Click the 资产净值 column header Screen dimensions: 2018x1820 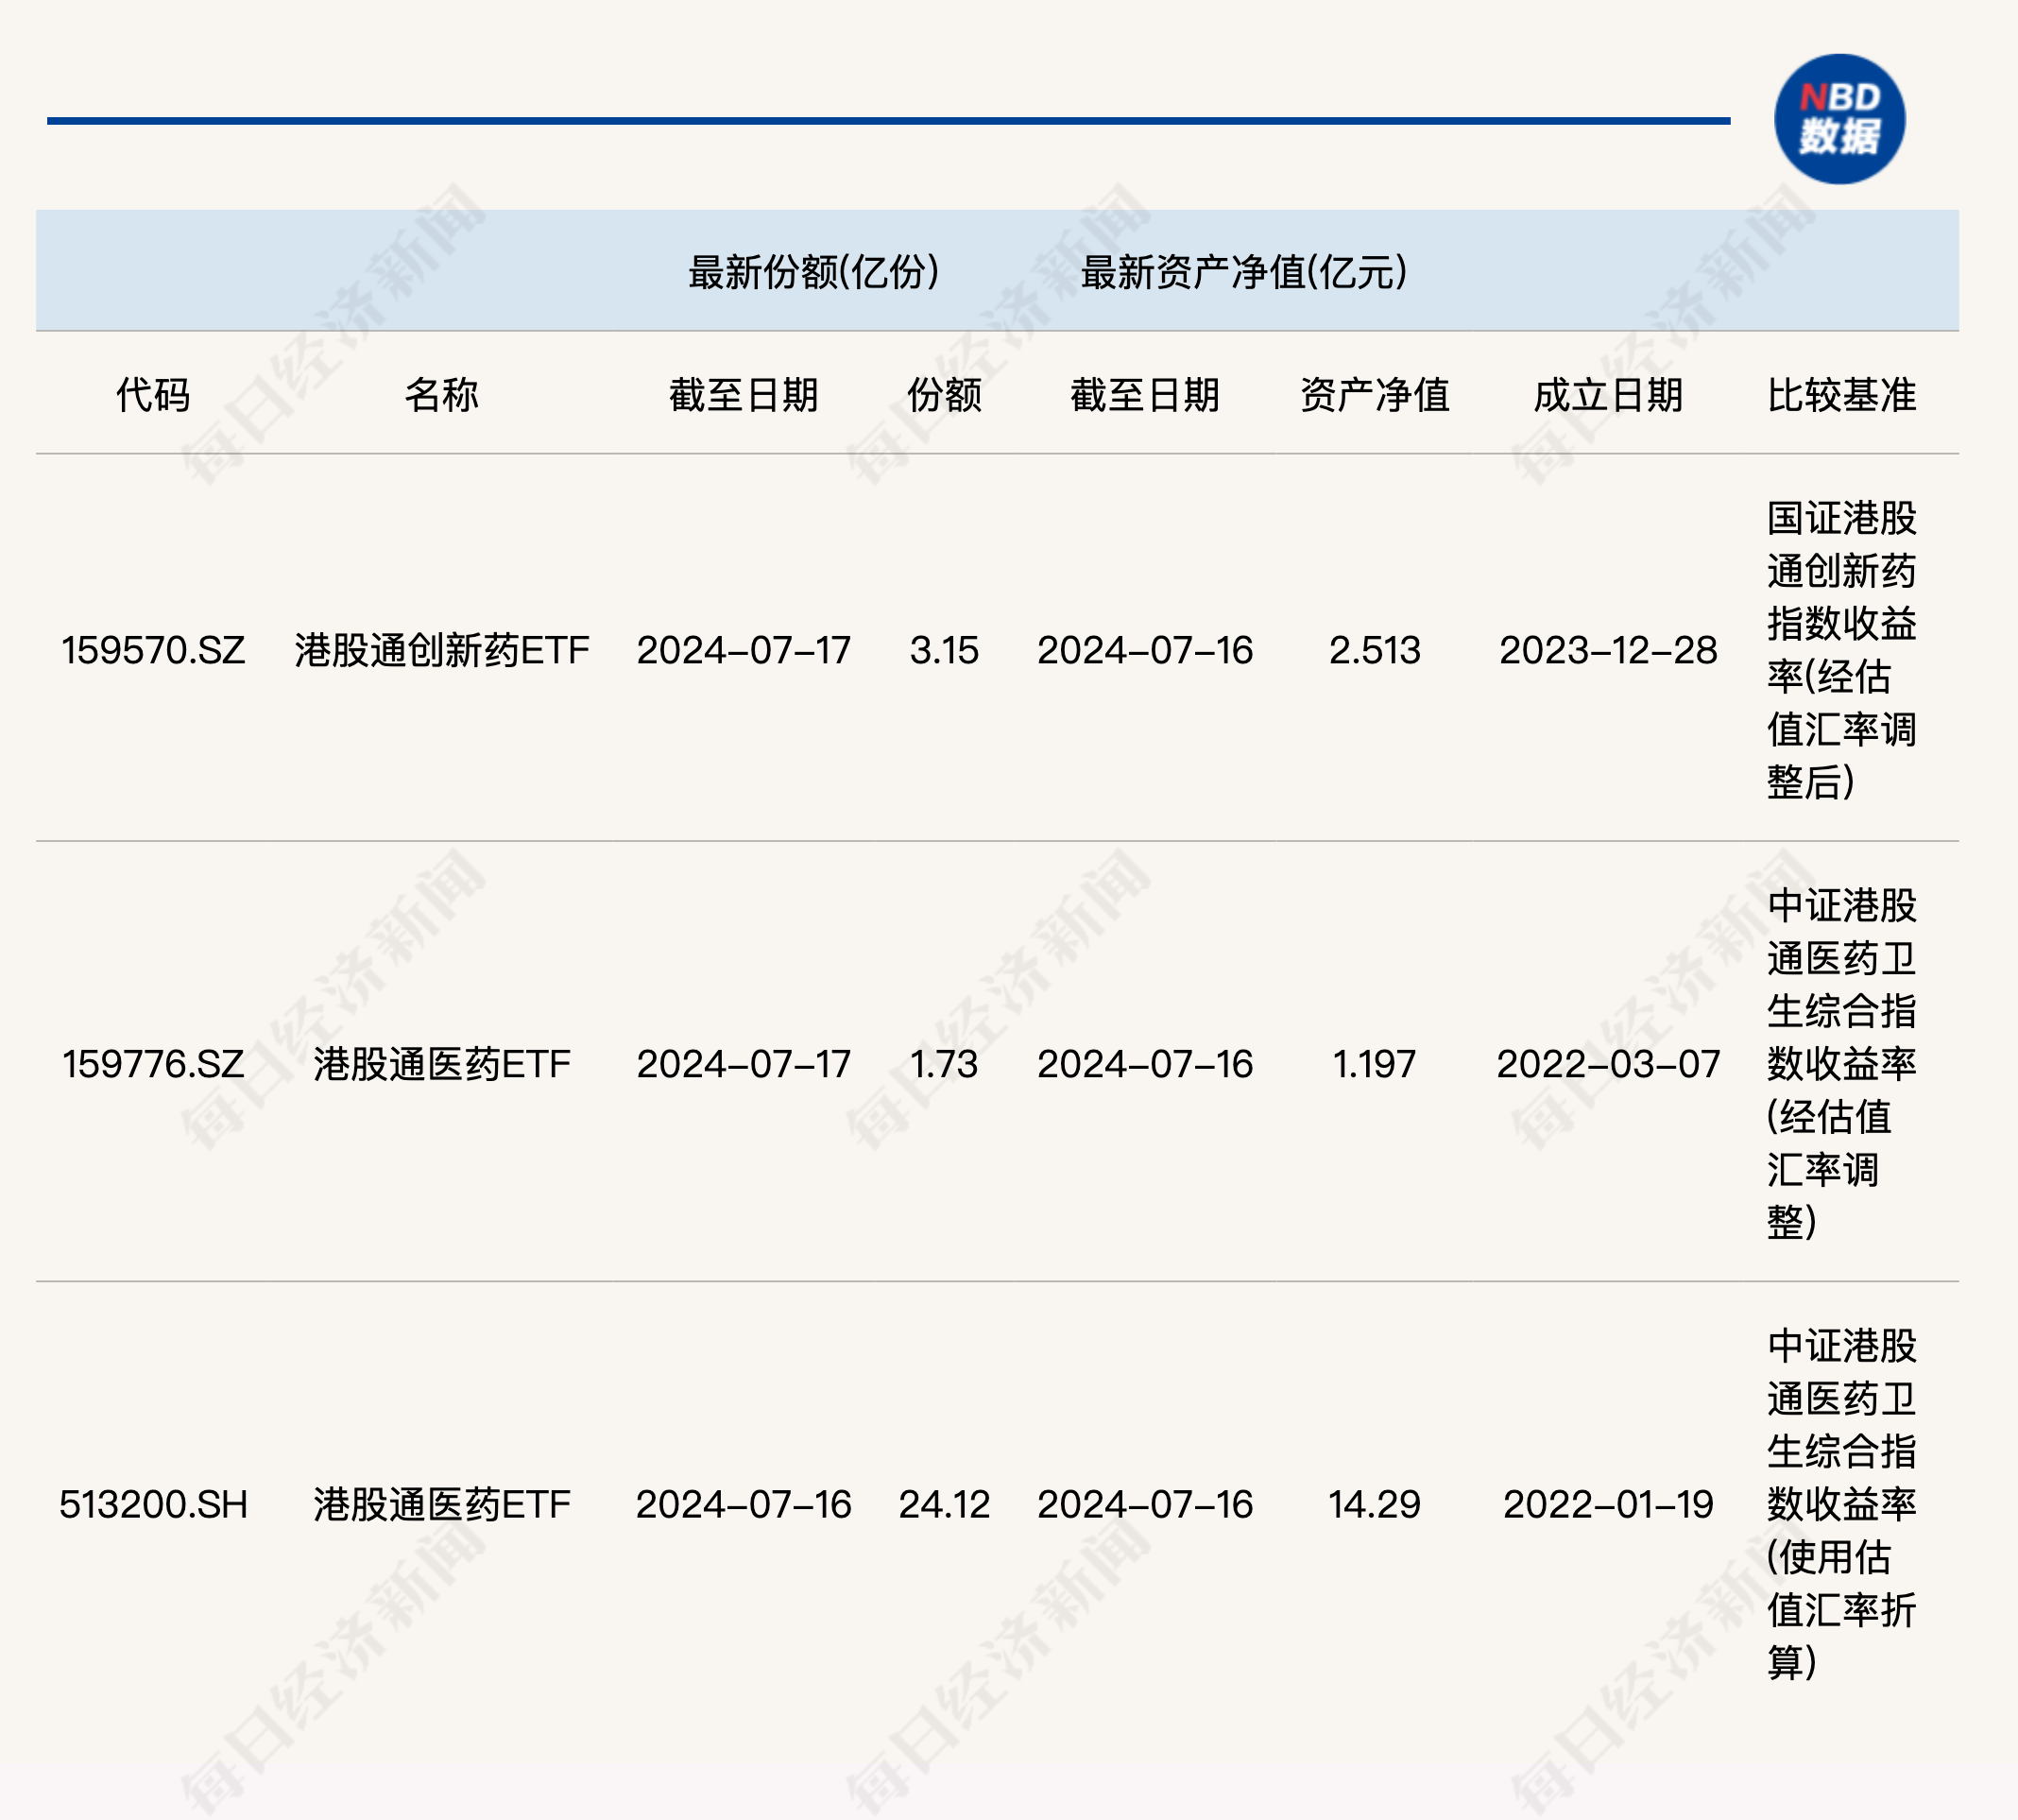(x=1375, y=395)
